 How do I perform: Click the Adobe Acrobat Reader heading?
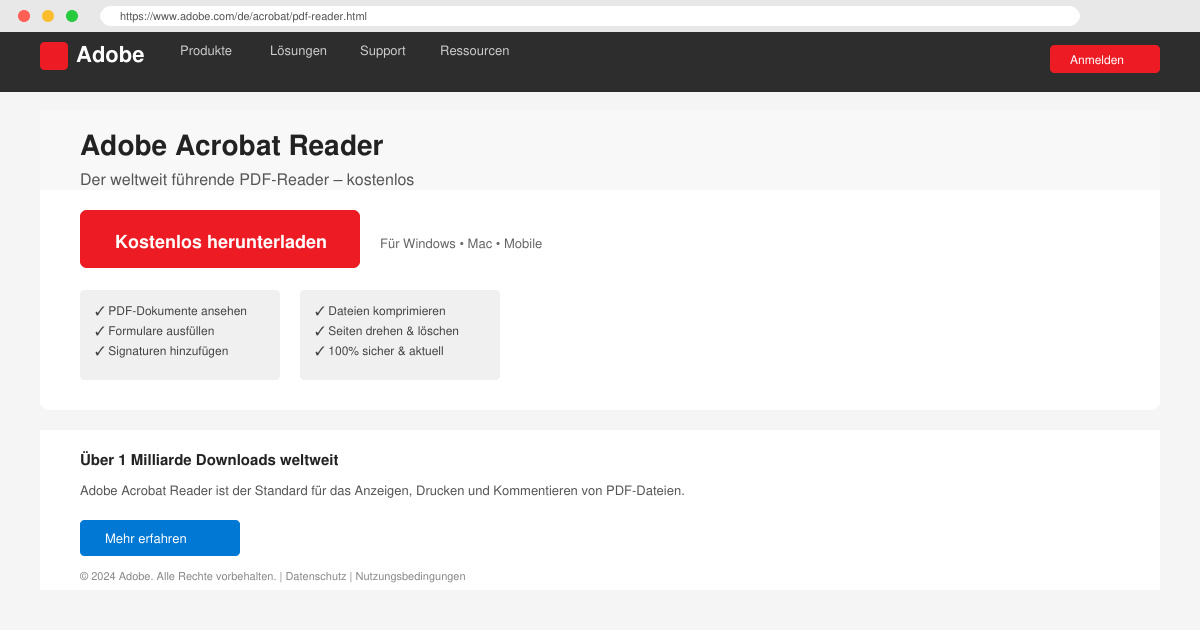(232, 145)
